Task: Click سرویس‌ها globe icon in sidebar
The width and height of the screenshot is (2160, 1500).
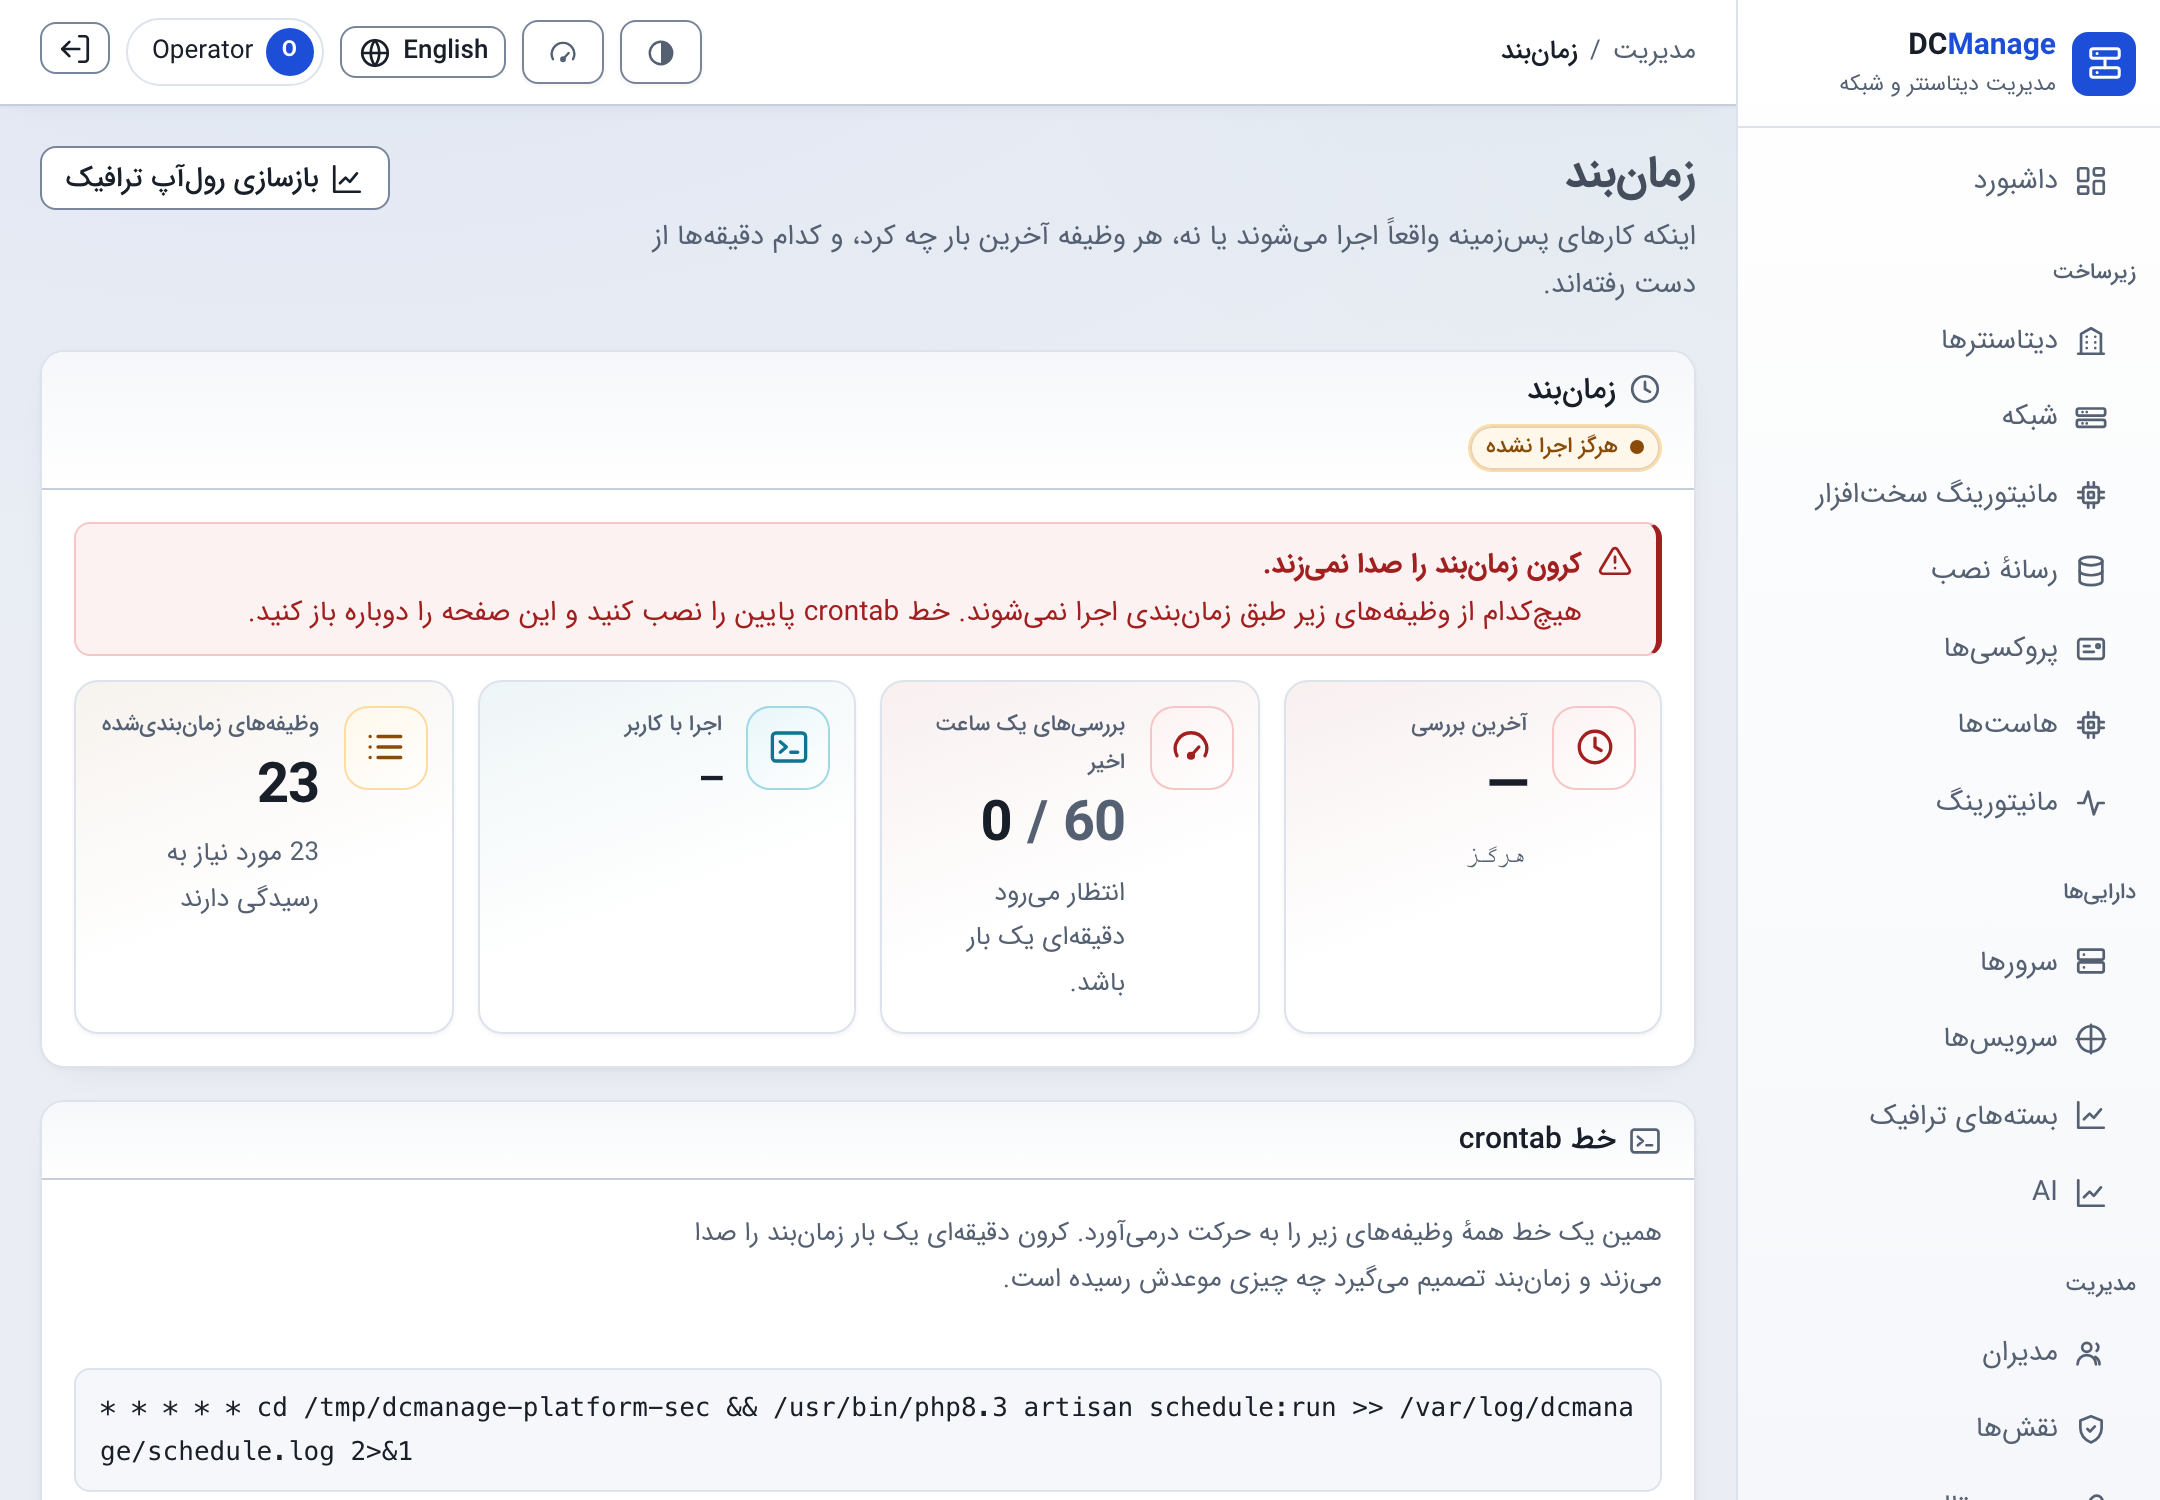Action: pos(2090,1039)
